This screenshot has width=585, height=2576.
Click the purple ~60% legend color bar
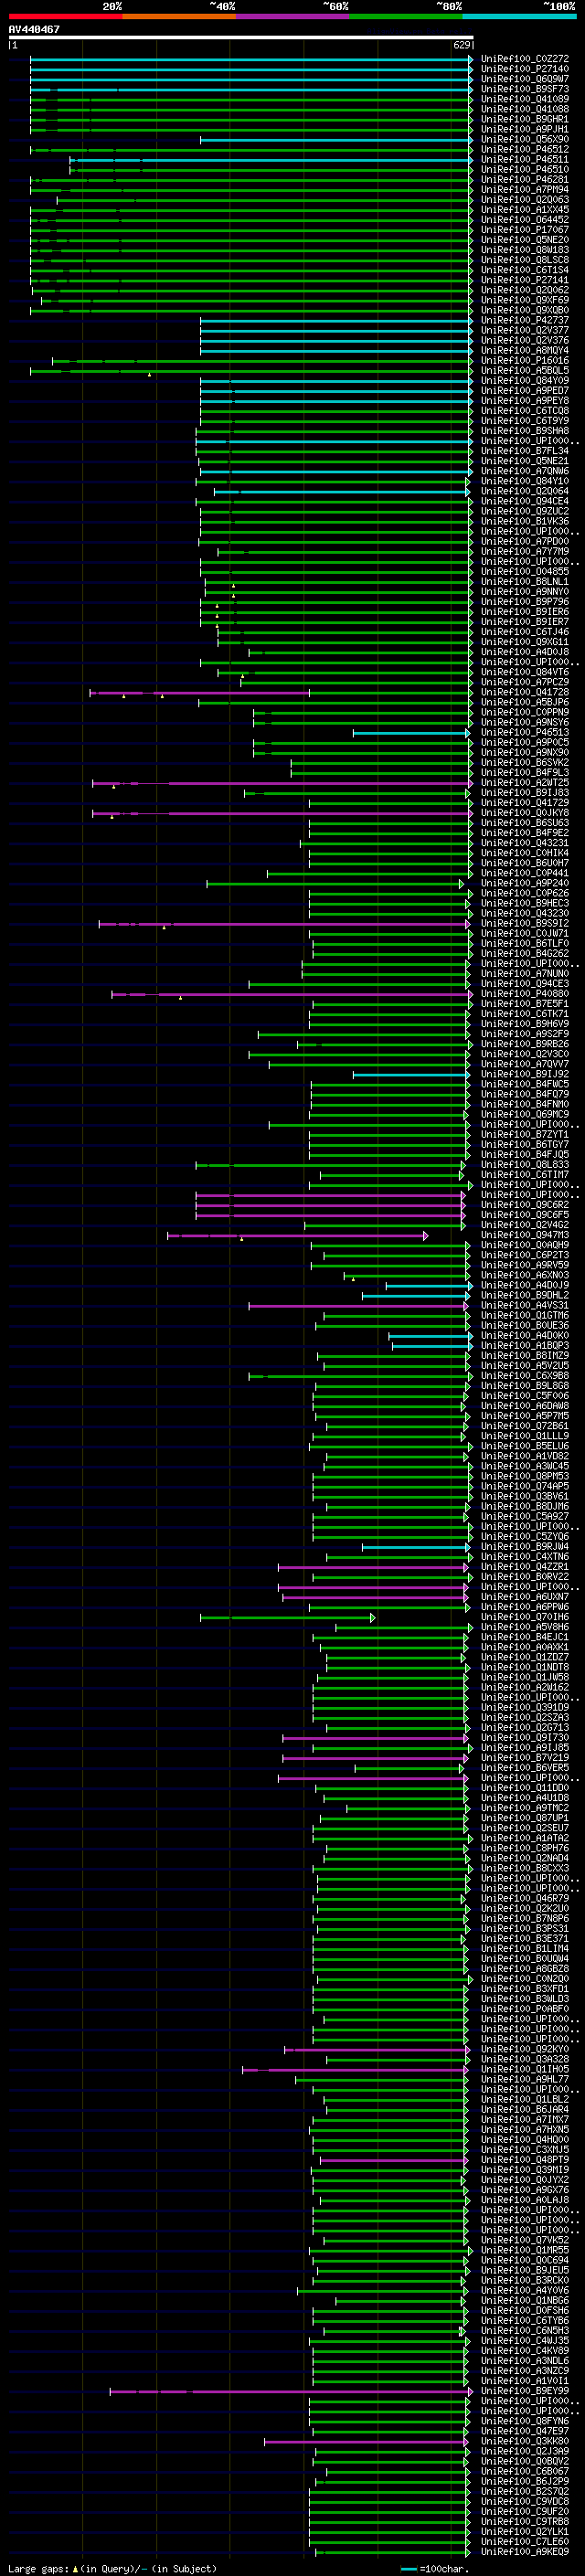pos(293,16)
